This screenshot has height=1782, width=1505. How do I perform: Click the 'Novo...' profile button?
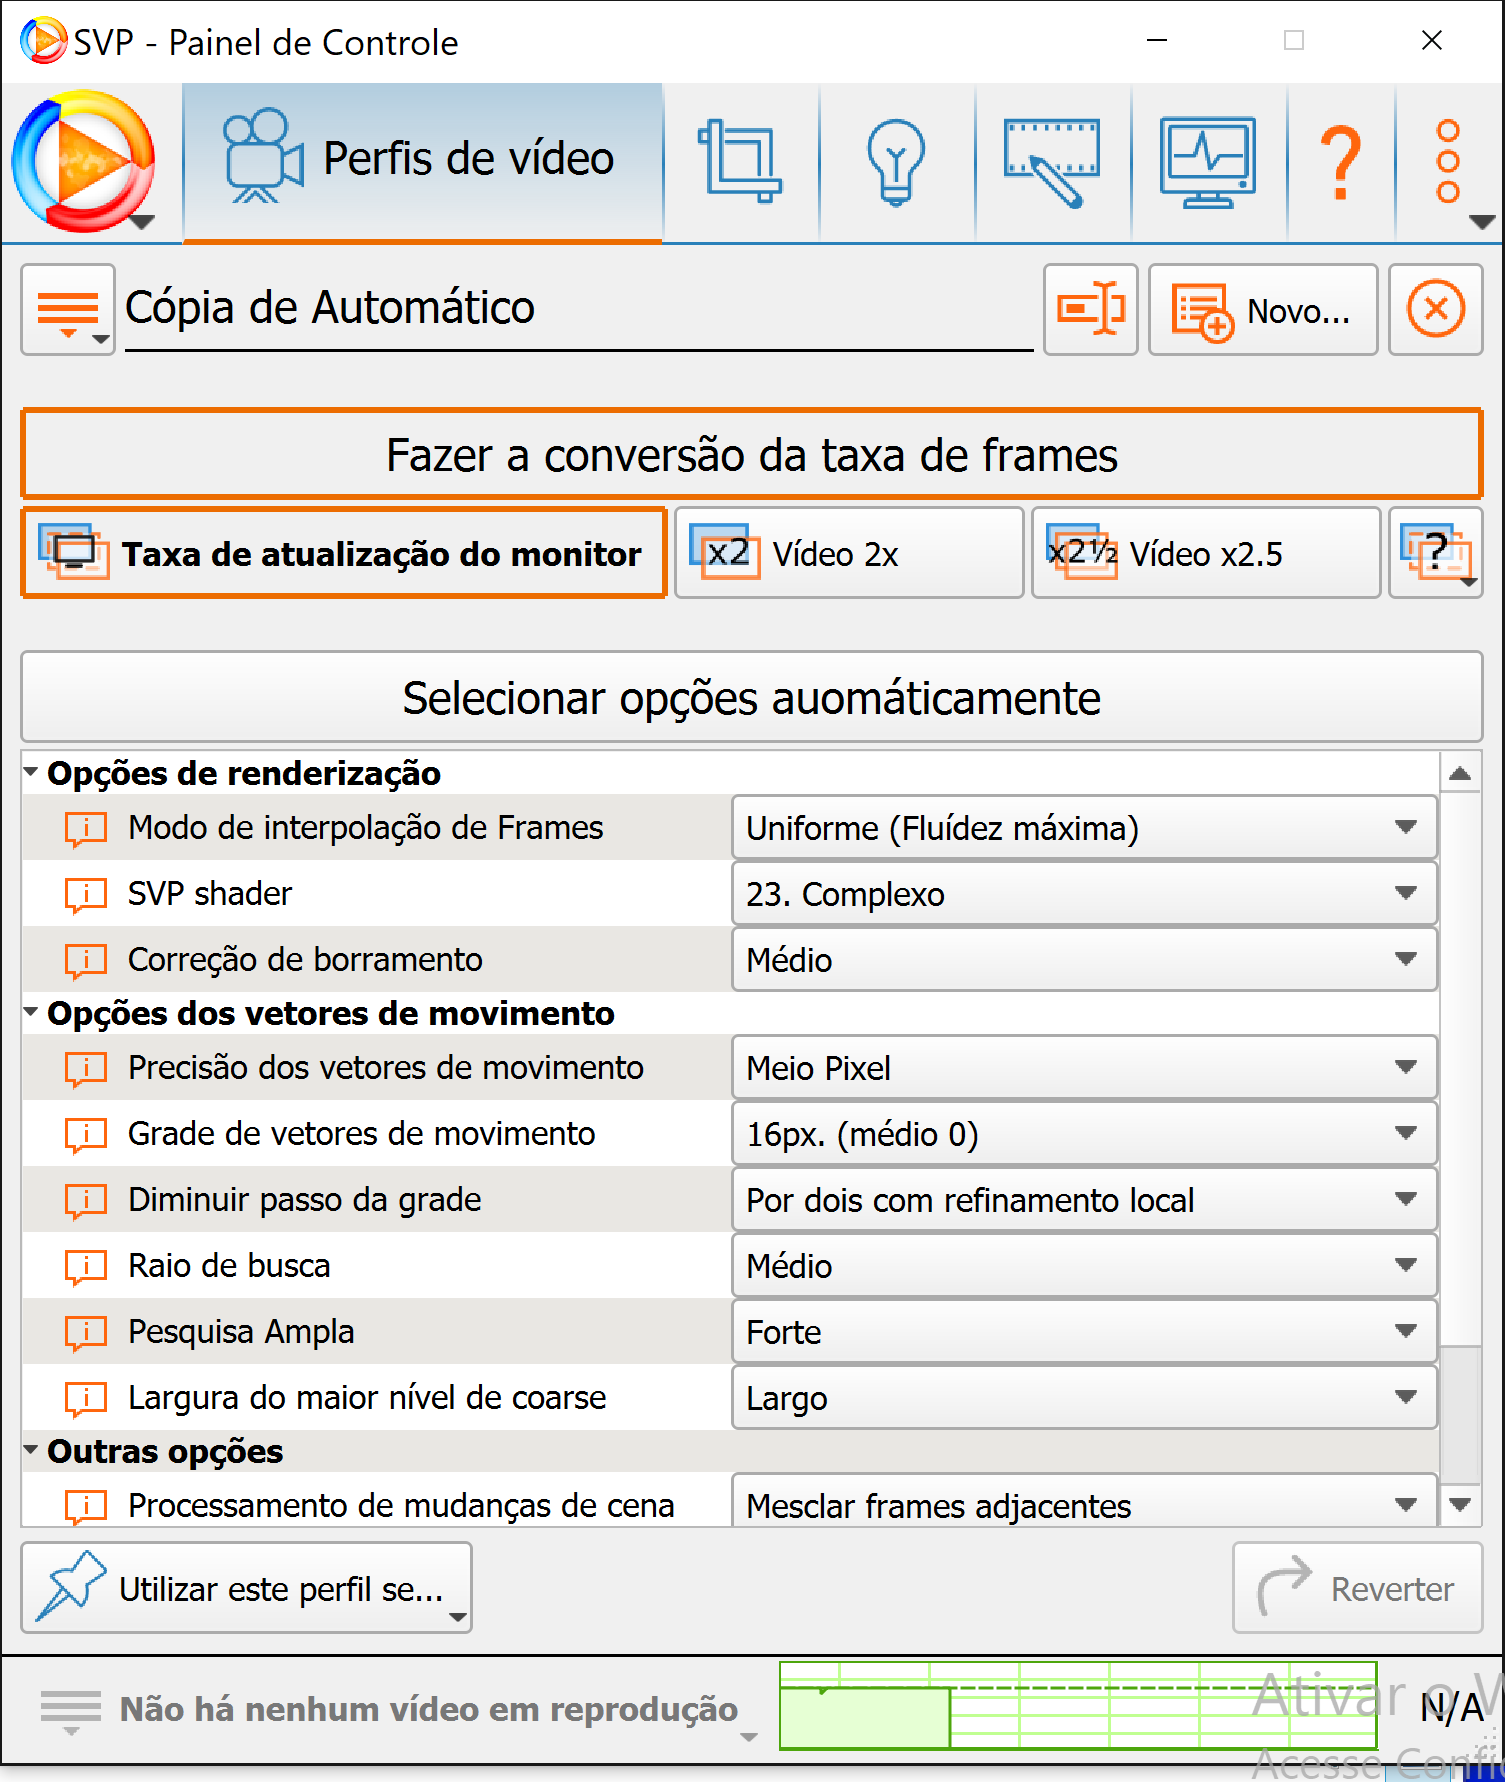tap(1263, 309)
